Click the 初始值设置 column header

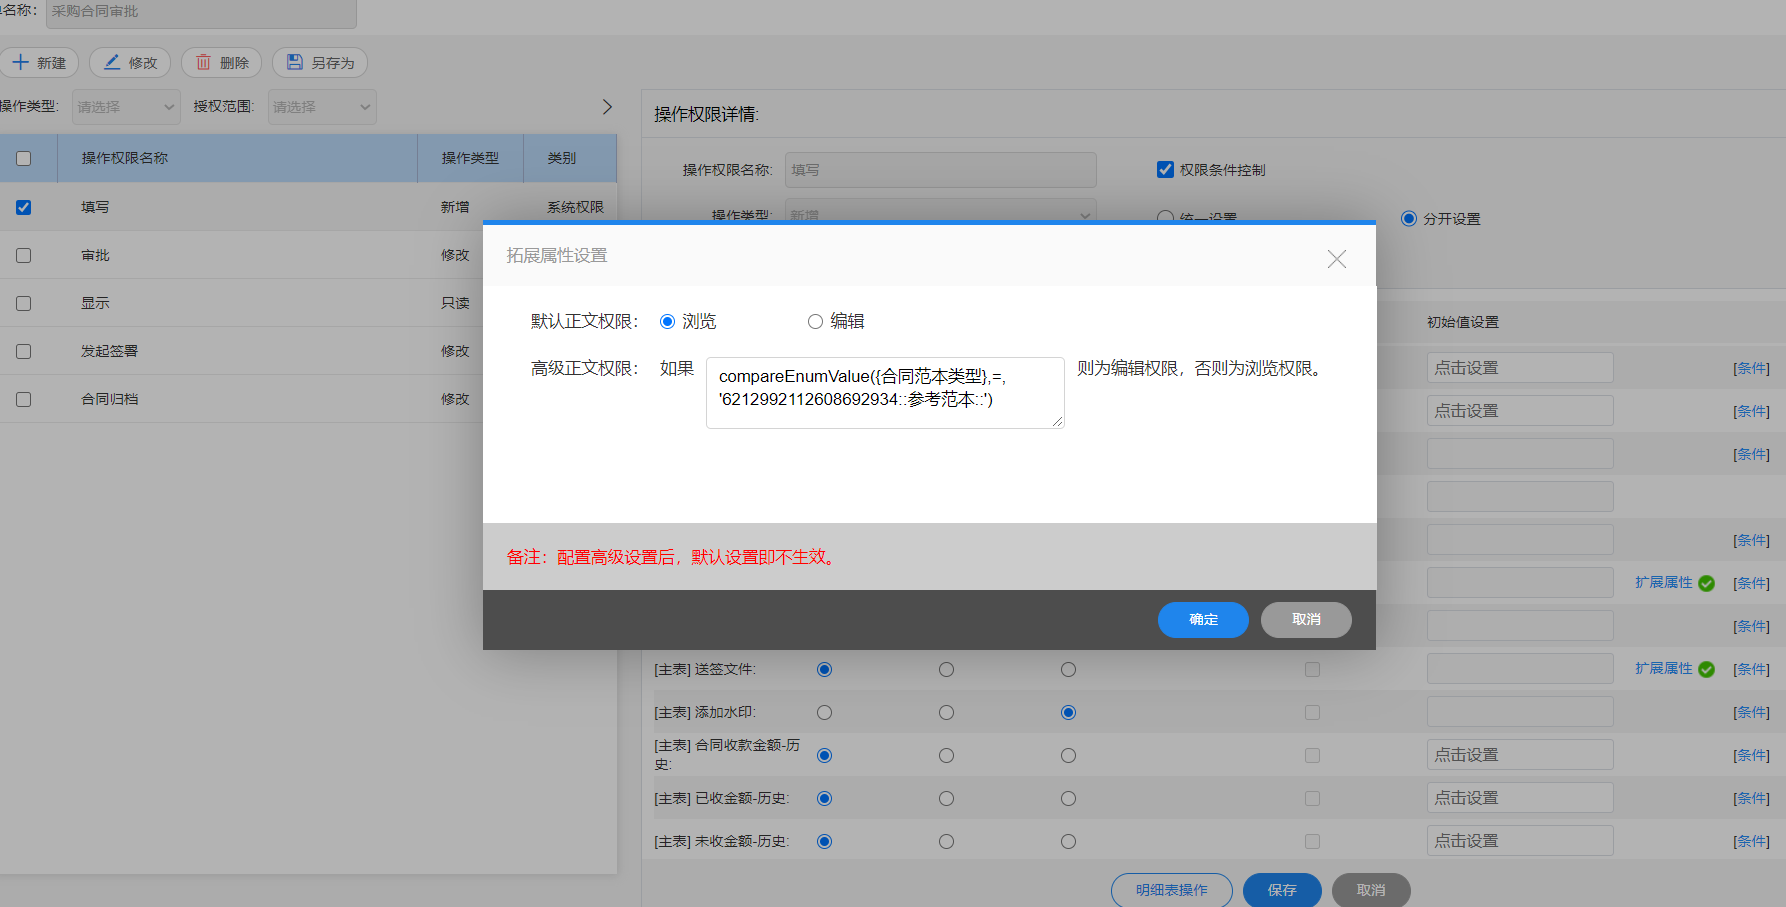point(1463,322)
